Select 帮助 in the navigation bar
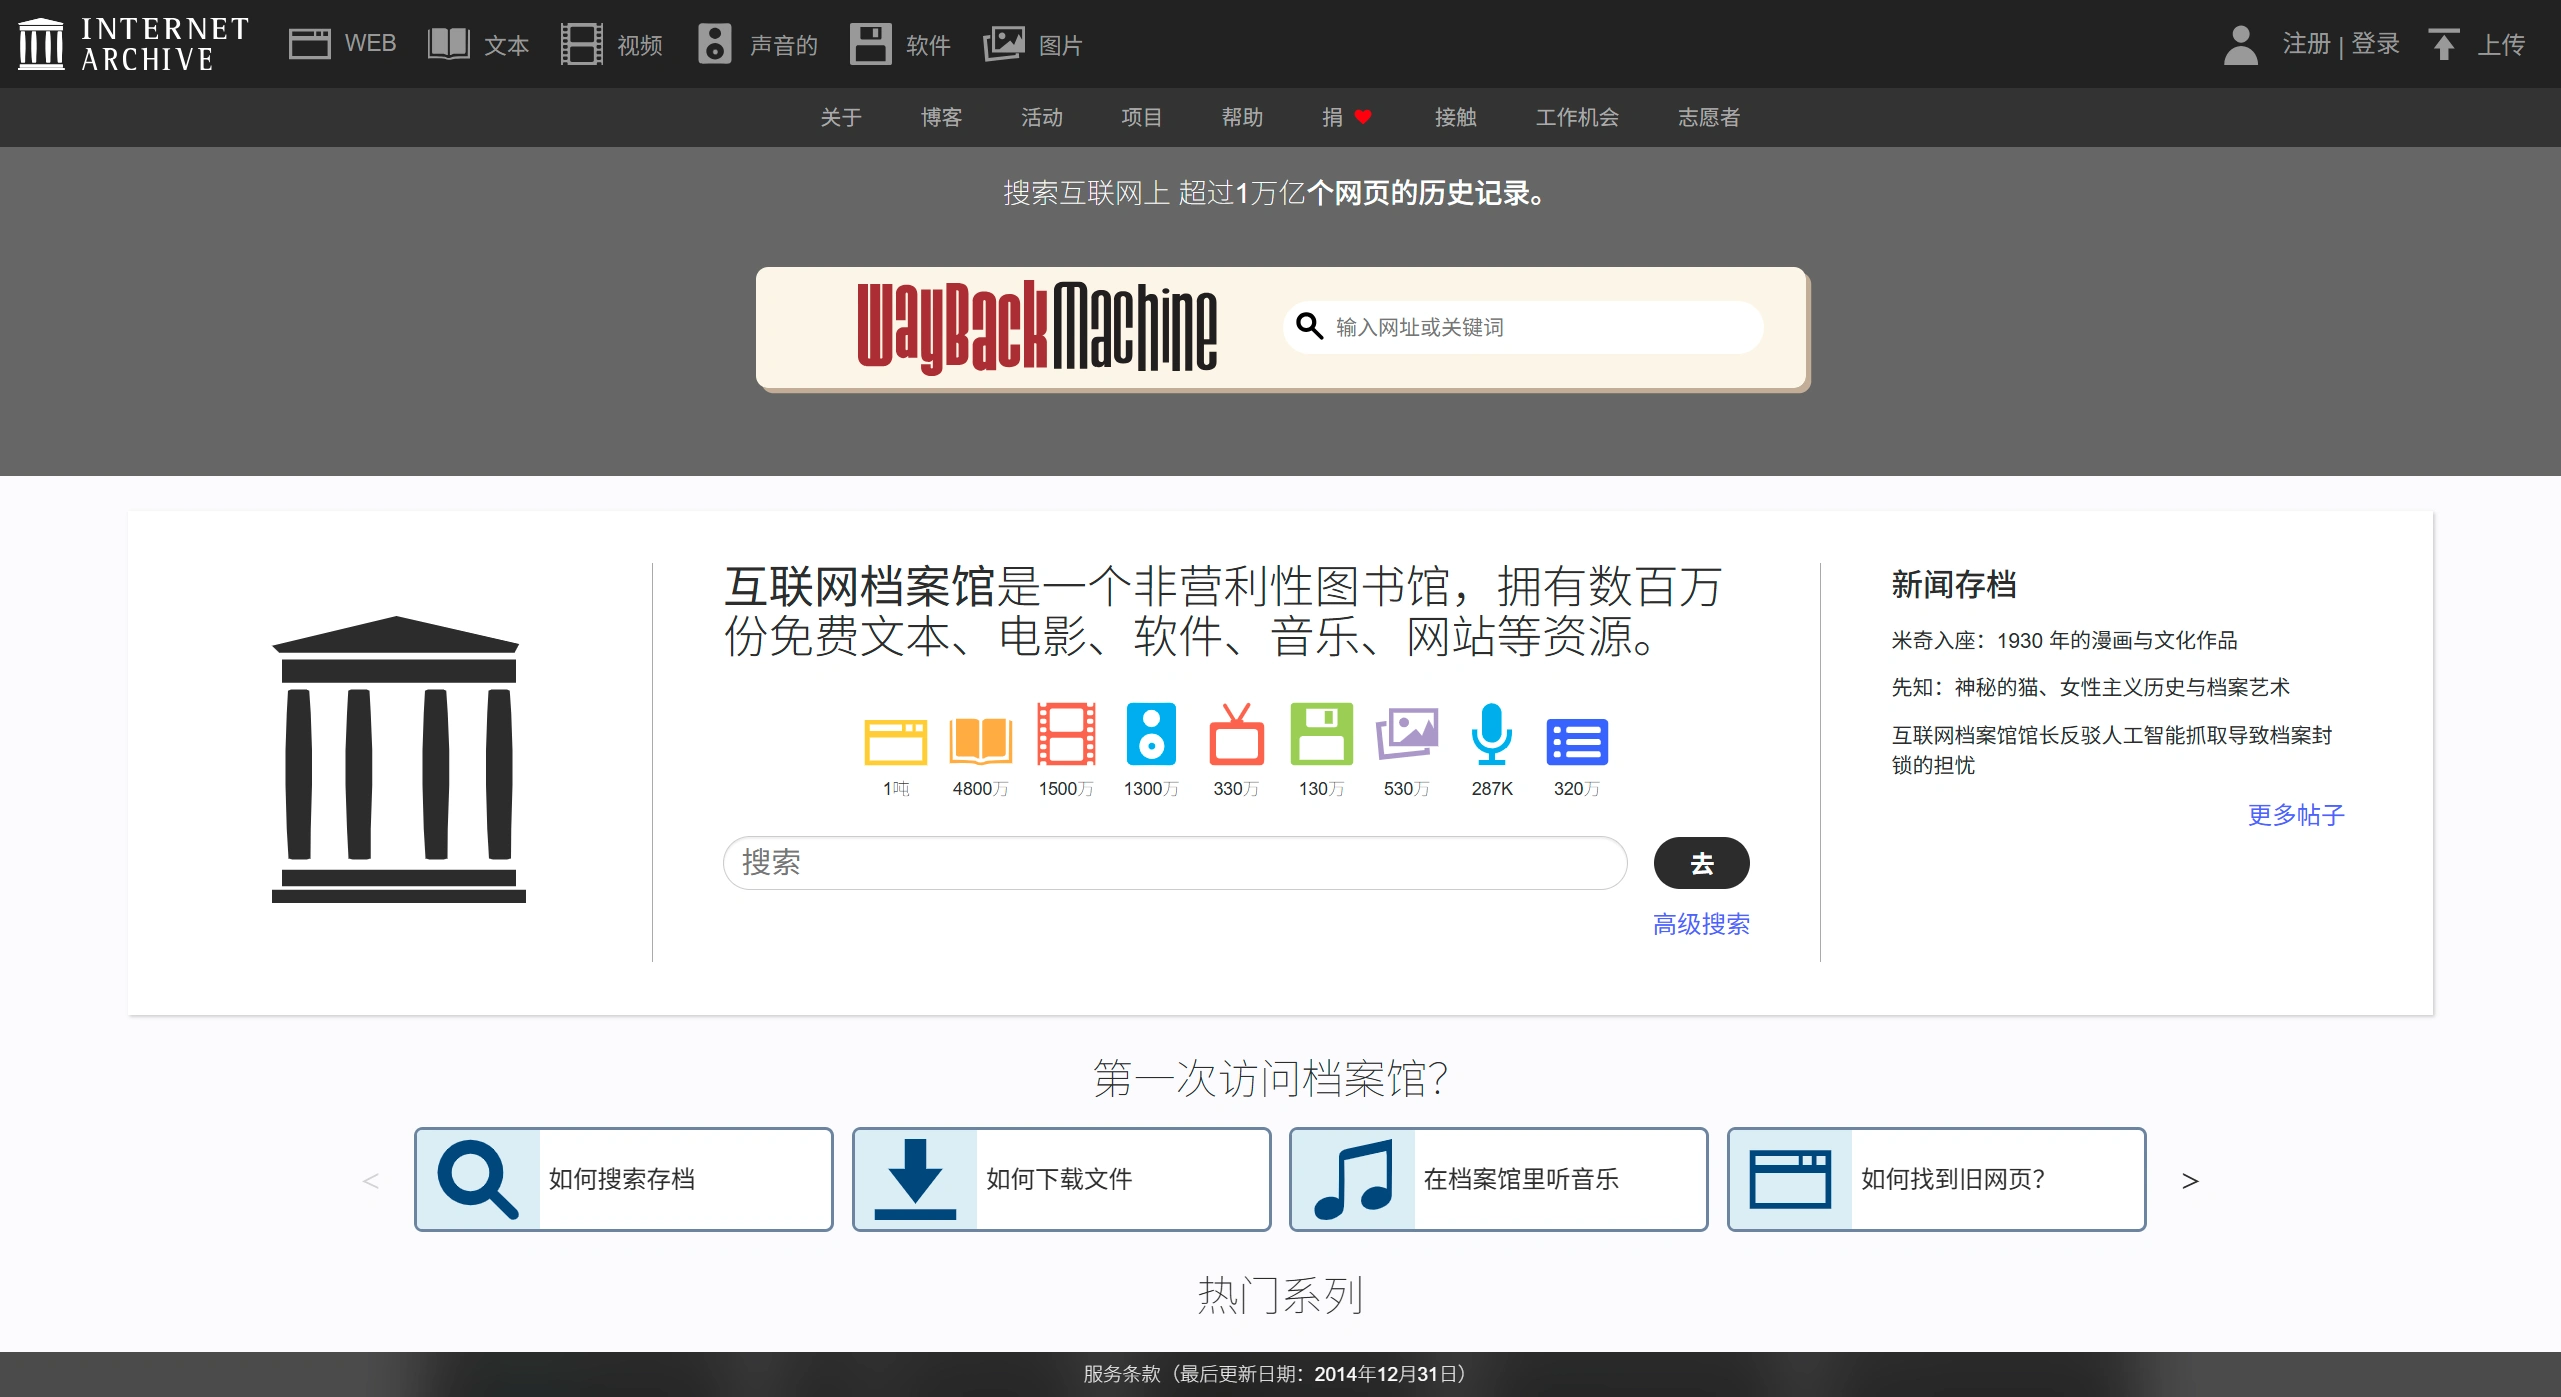The height and width of the screenshot is (1397, 2561). pos(1242,117)
